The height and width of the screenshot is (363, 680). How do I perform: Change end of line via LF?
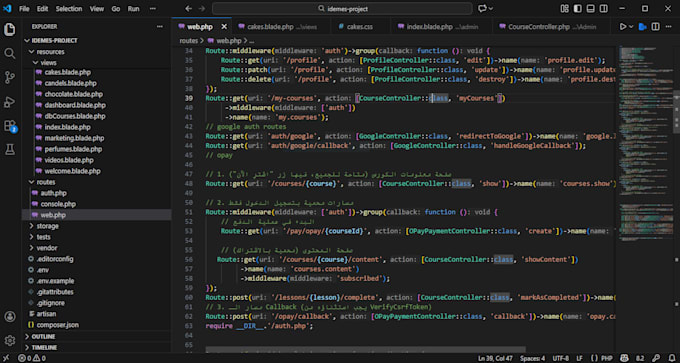tap(579, 358)
